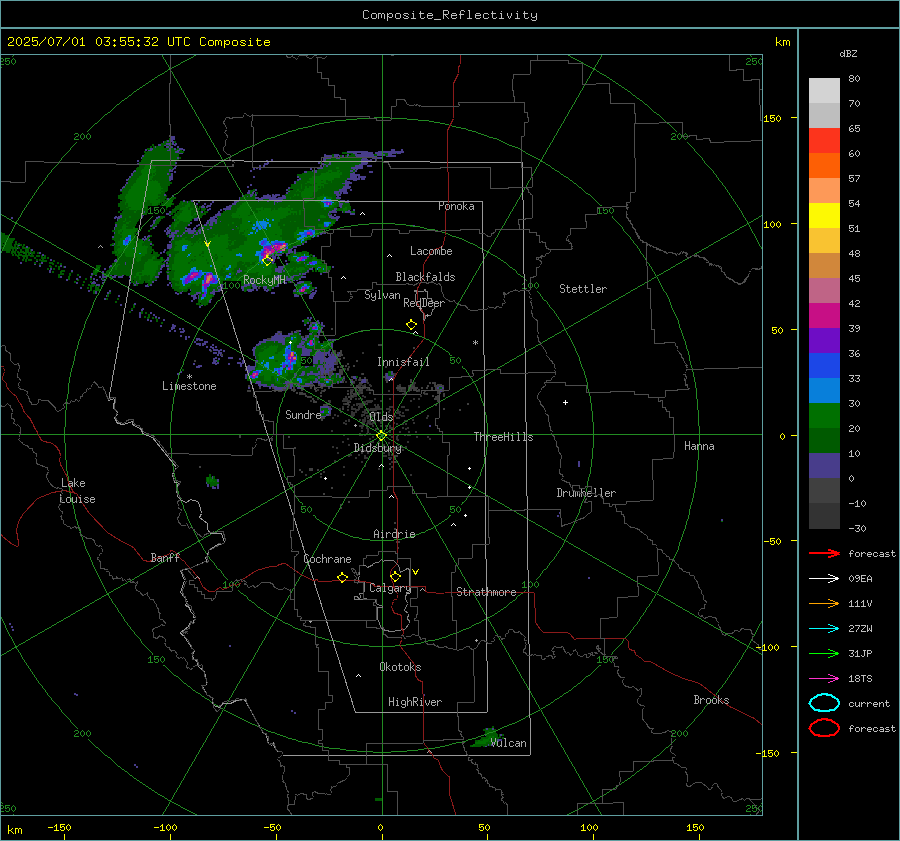Click the yellow diamond marker beside RockyMH
Screen dimensions: 900x841
tap(267, 261)
